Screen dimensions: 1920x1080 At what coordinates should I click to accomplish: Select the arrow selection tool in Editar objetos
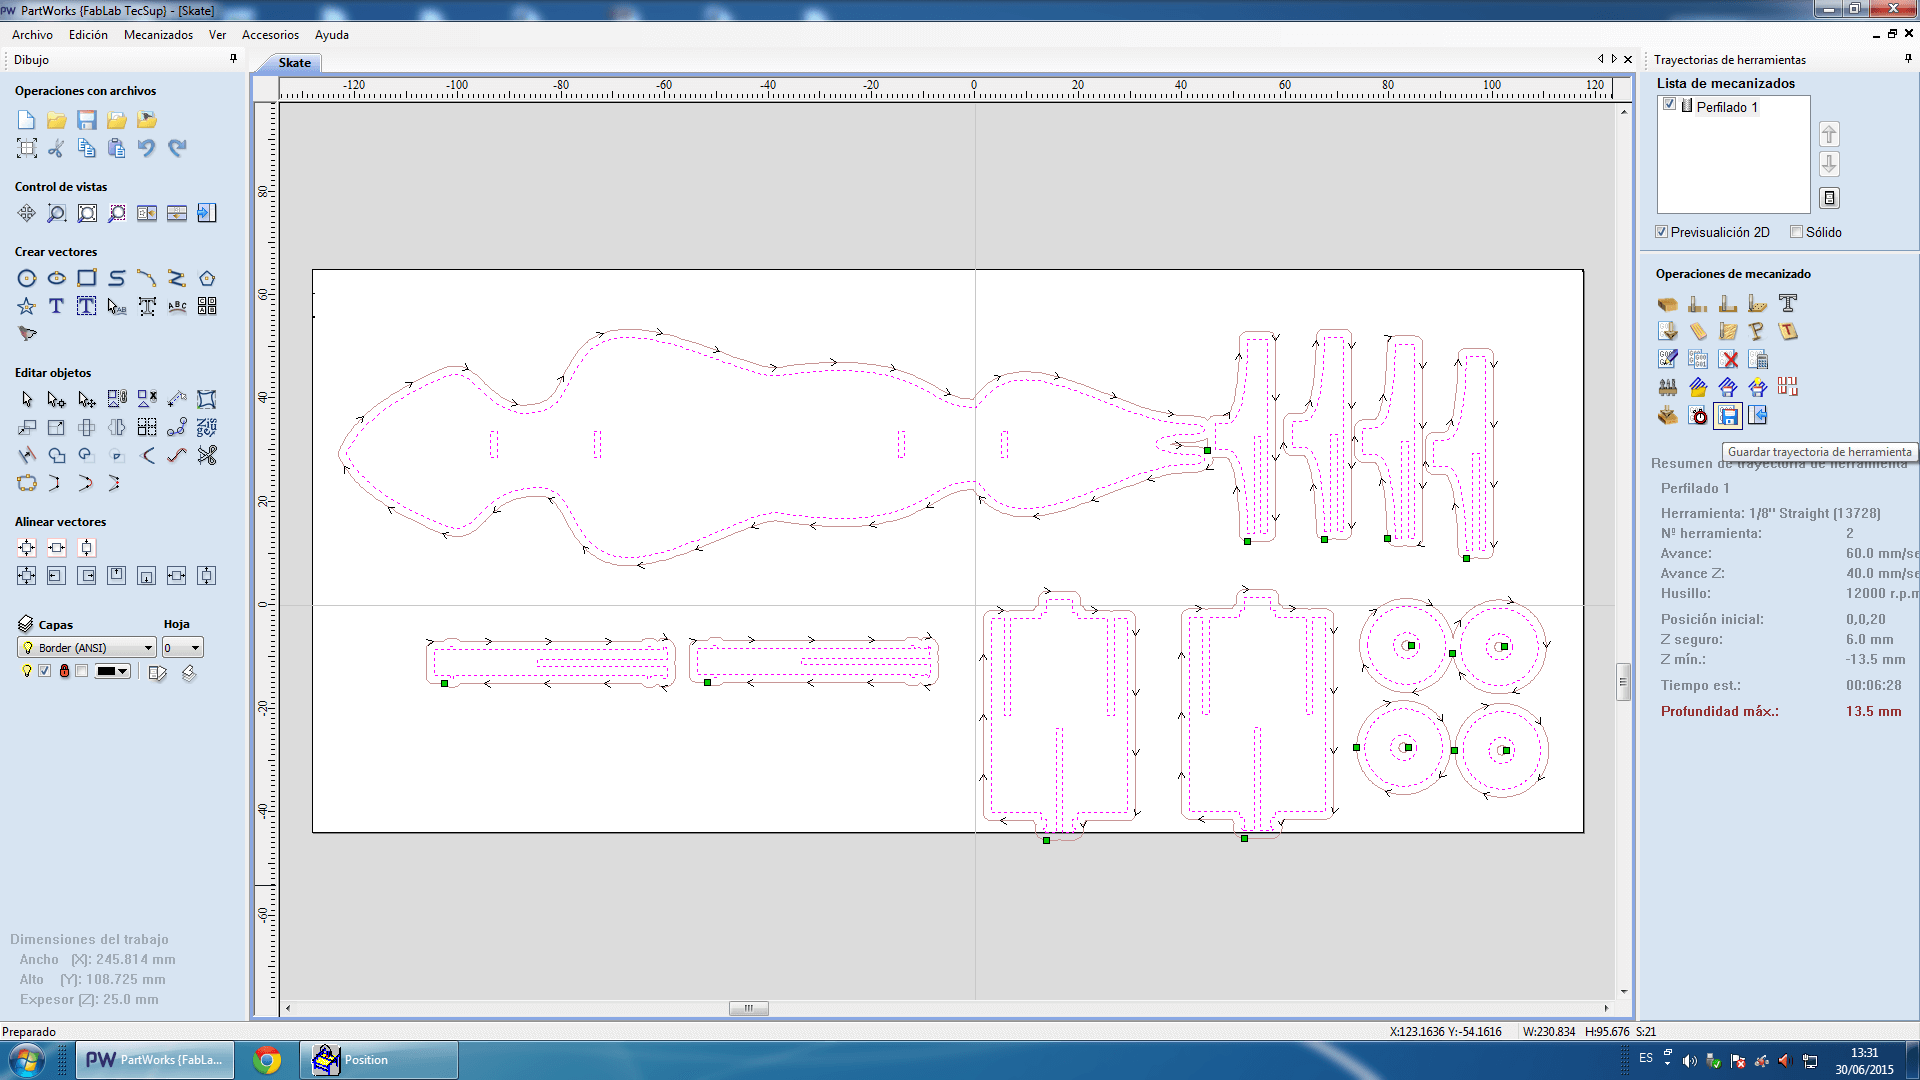[27, 399]
